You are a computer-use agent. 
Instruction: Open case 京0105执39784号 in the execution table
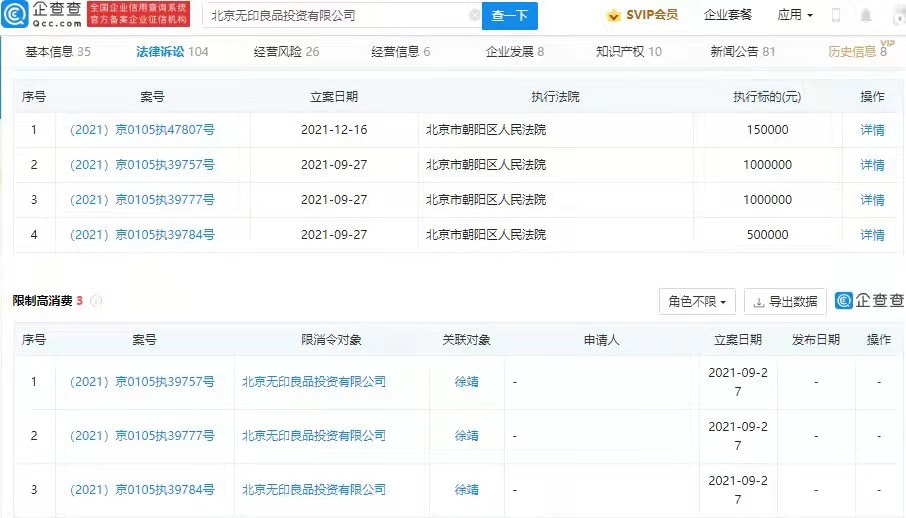click(142, 235)
